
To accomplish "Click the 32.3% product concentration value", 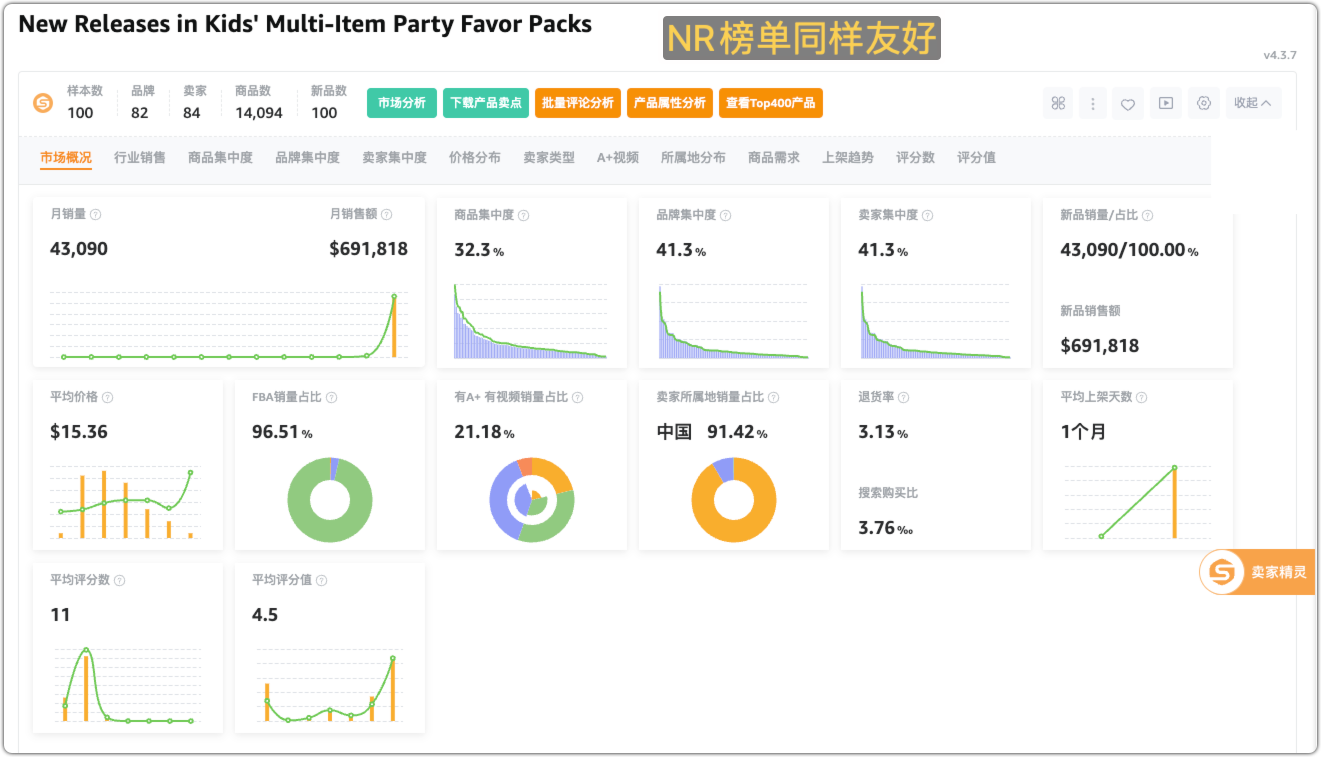I will [x=479, y=250].
